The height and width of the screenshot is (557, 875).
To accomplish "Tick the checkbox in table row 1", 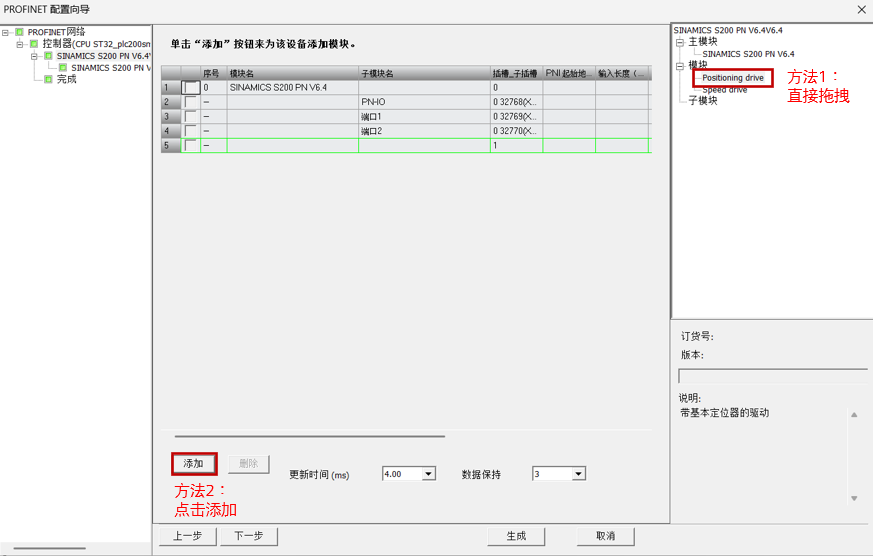I will [x=191, y=88].
